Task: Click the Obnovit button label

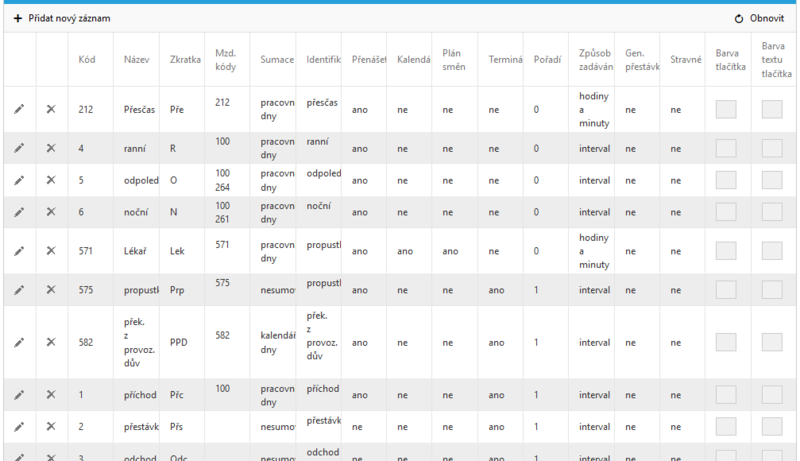Action: [x=767, y=18]
